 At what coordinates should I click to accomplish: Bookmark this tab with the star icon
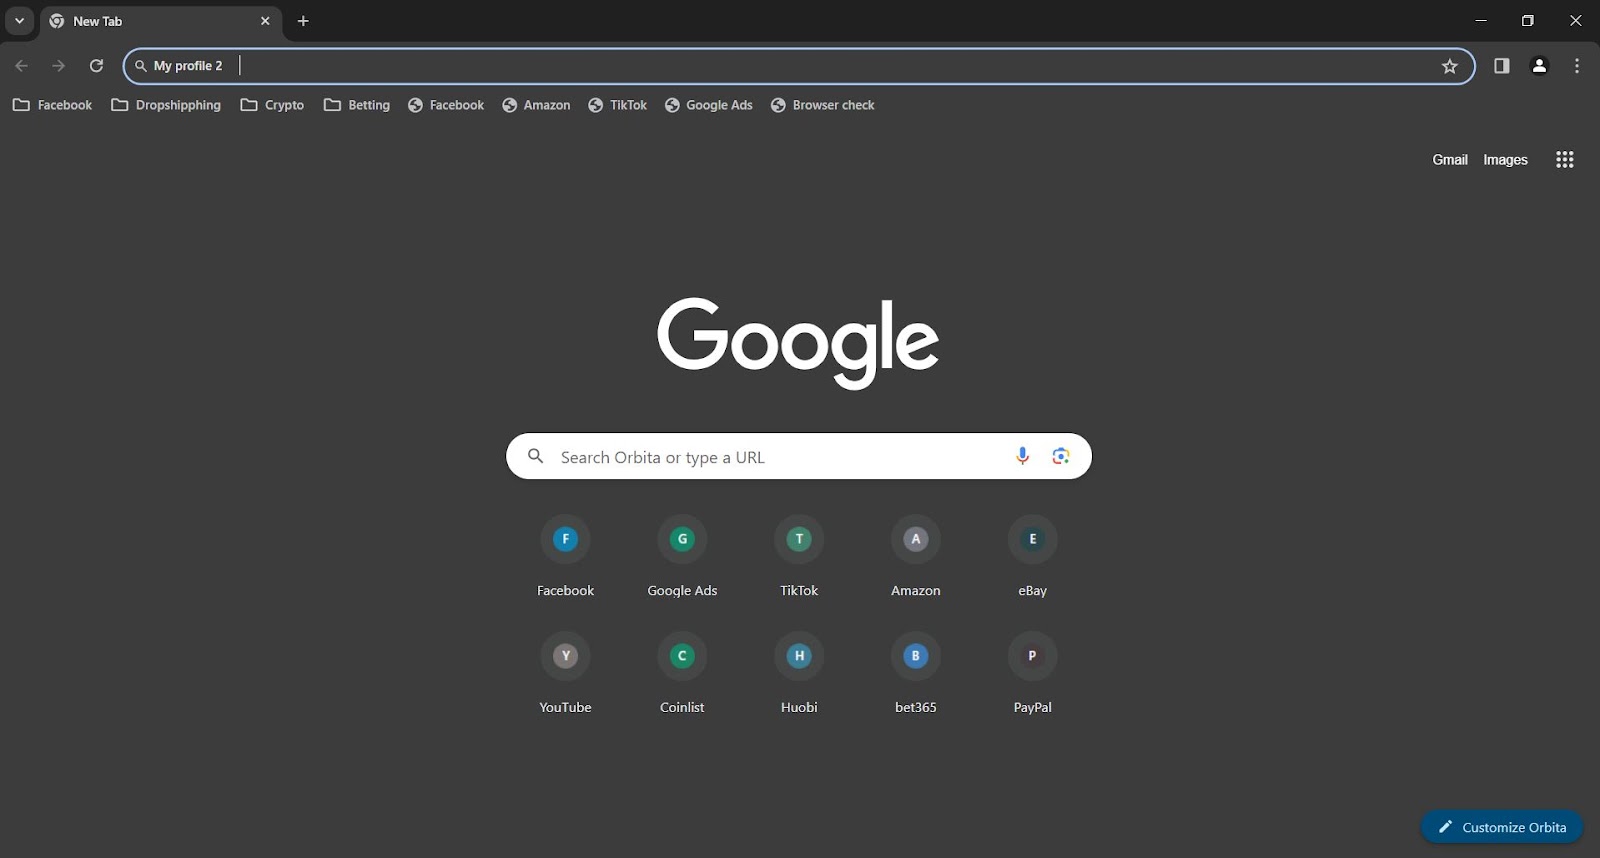coord(1450,66)
